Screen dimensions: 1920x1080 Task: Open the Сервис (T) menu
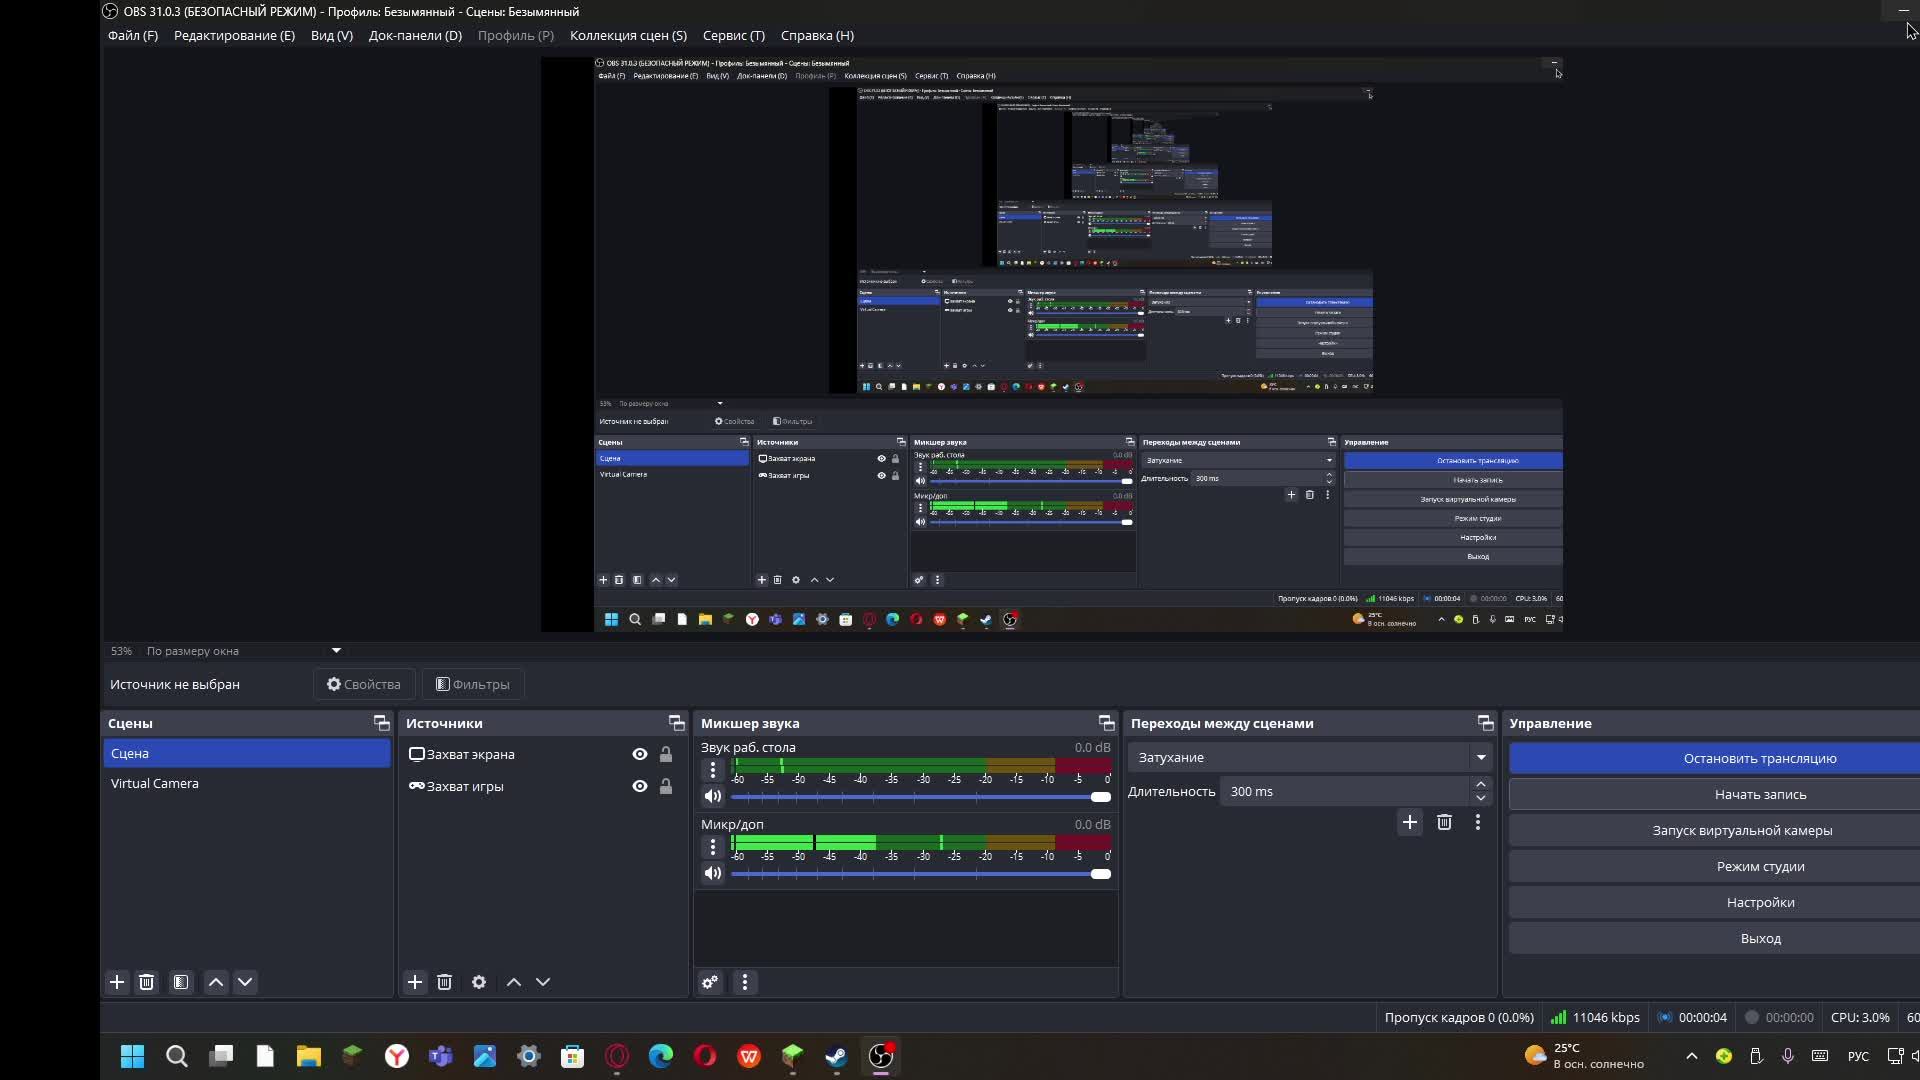point(733,35)
